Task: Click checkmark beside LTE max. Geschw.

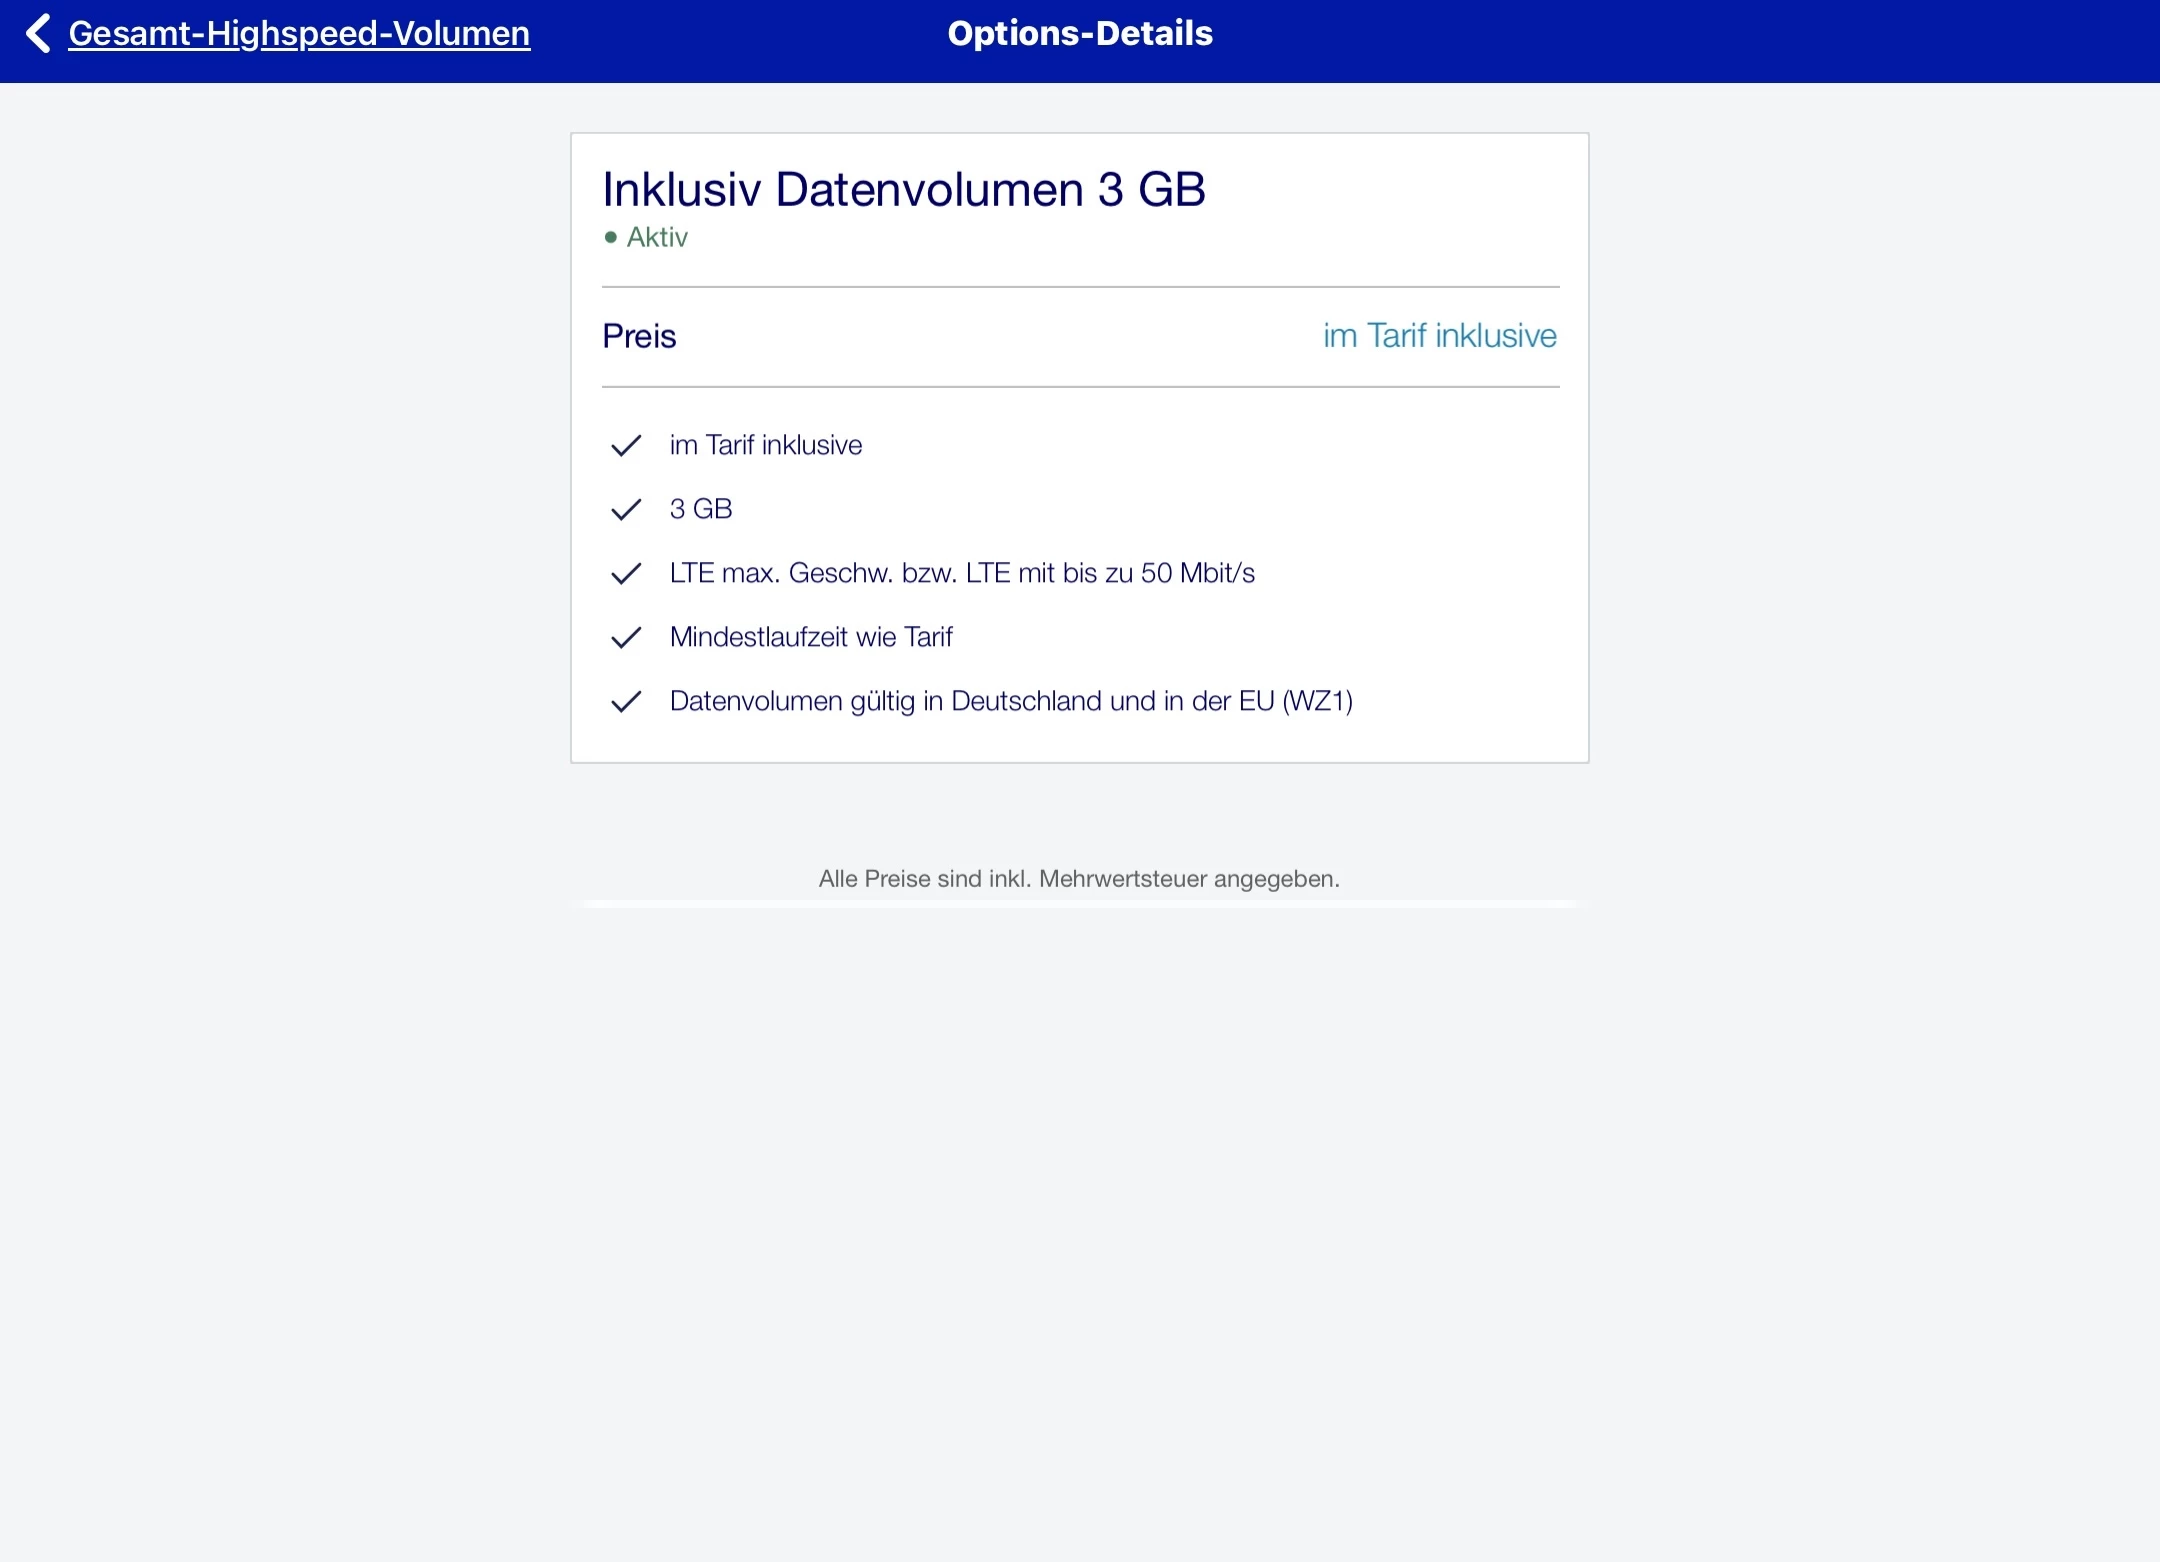Action: (x=625, y=573)
